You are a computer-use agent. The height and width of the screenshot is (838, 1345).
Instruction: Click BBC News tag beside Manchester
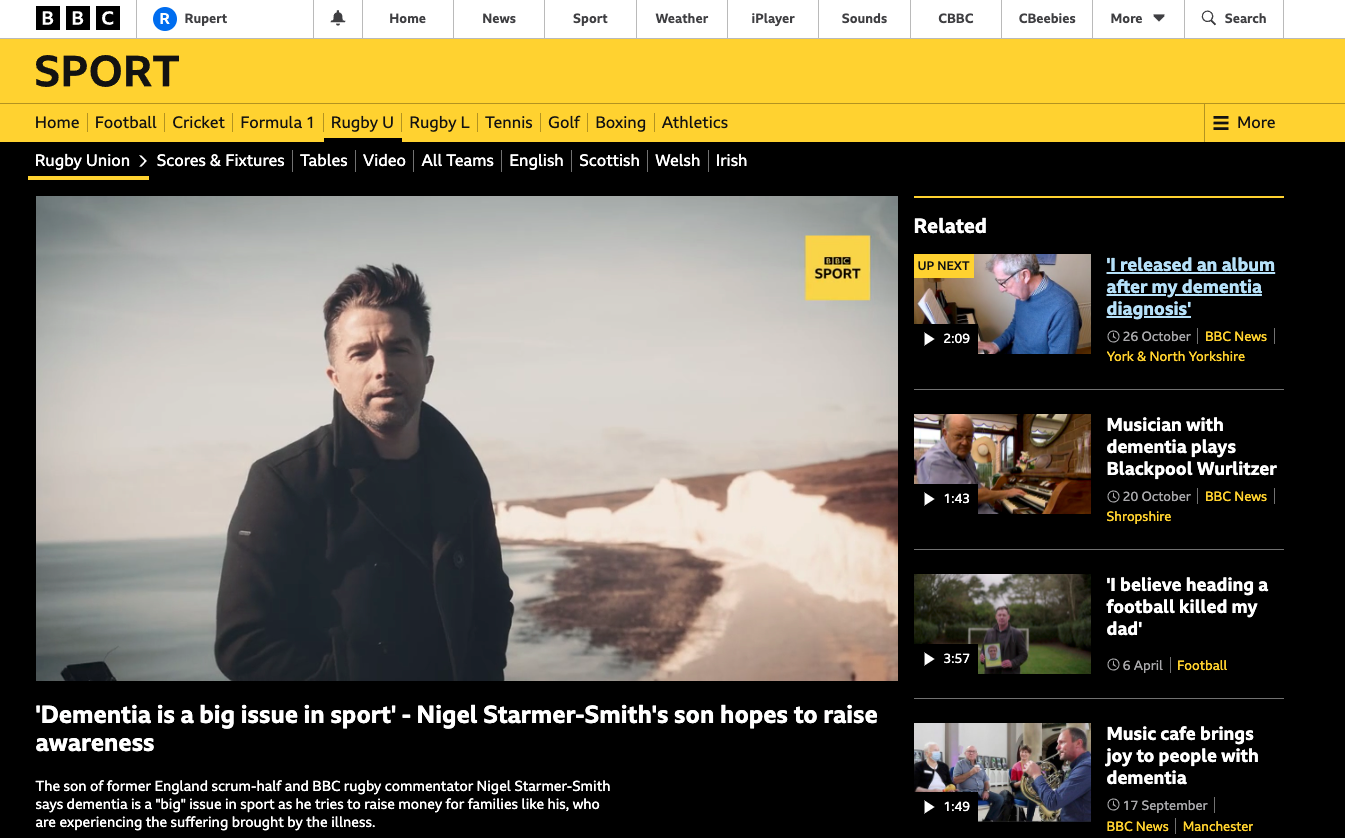(x=1137, y=827)
